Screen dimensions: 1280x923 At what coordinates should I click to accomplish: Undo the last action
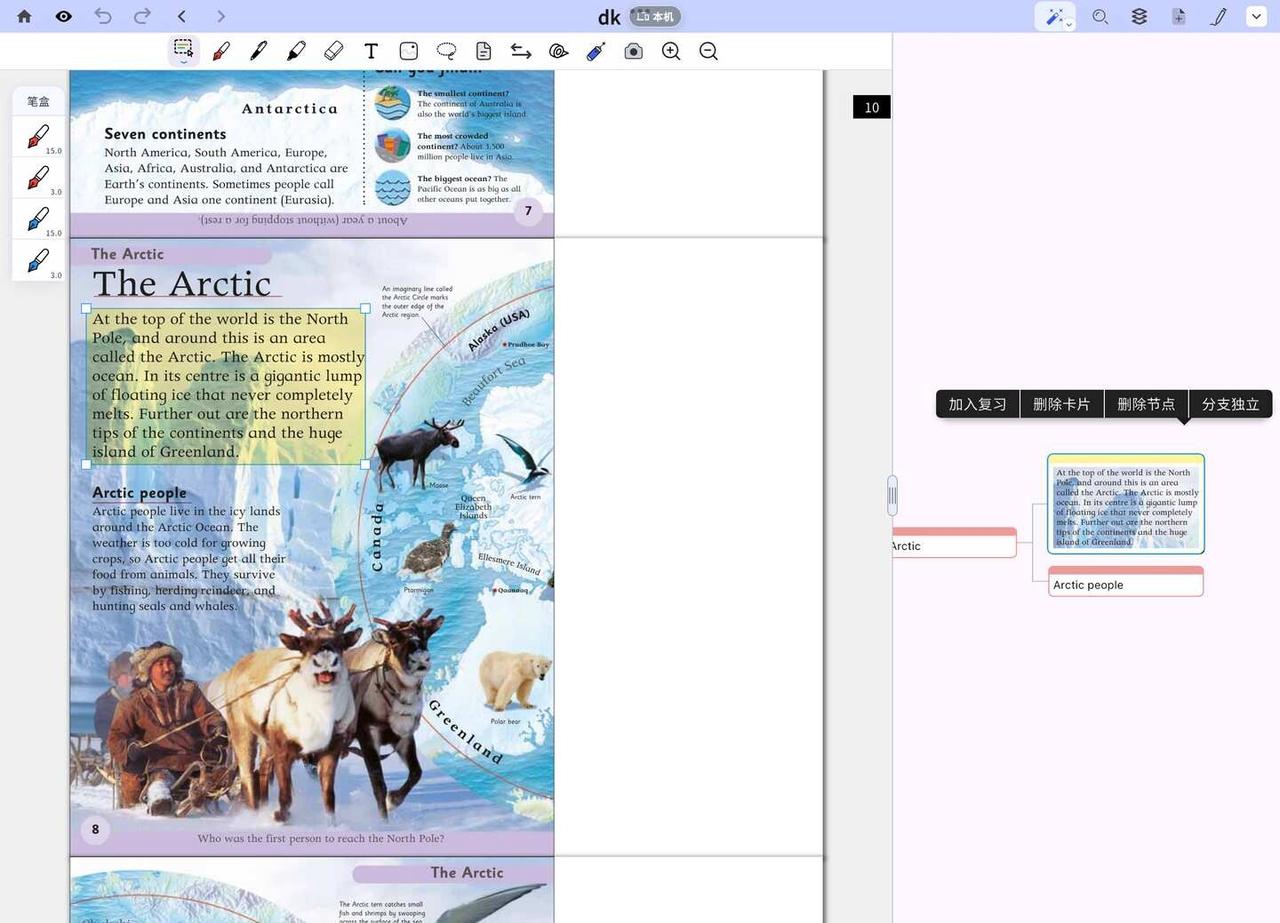tap(102, 16)
